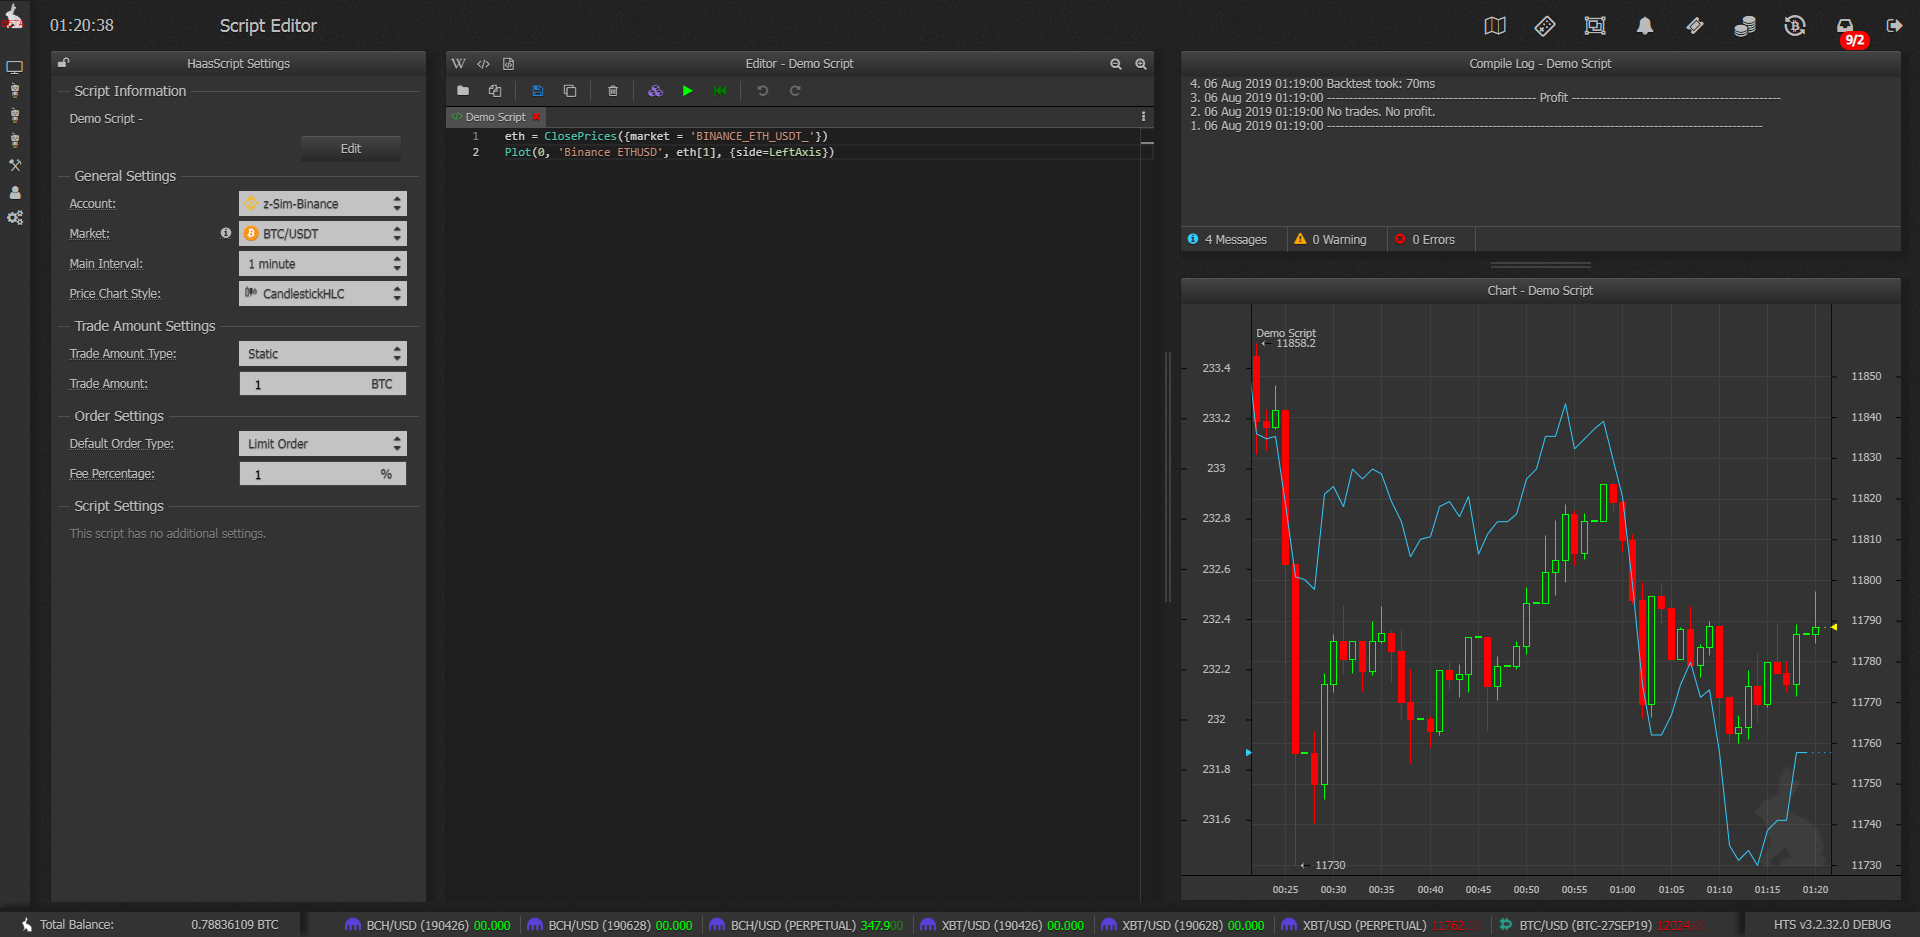
Task: Click the overlapping-frames icon in top bar
Action: (1595, 26)
